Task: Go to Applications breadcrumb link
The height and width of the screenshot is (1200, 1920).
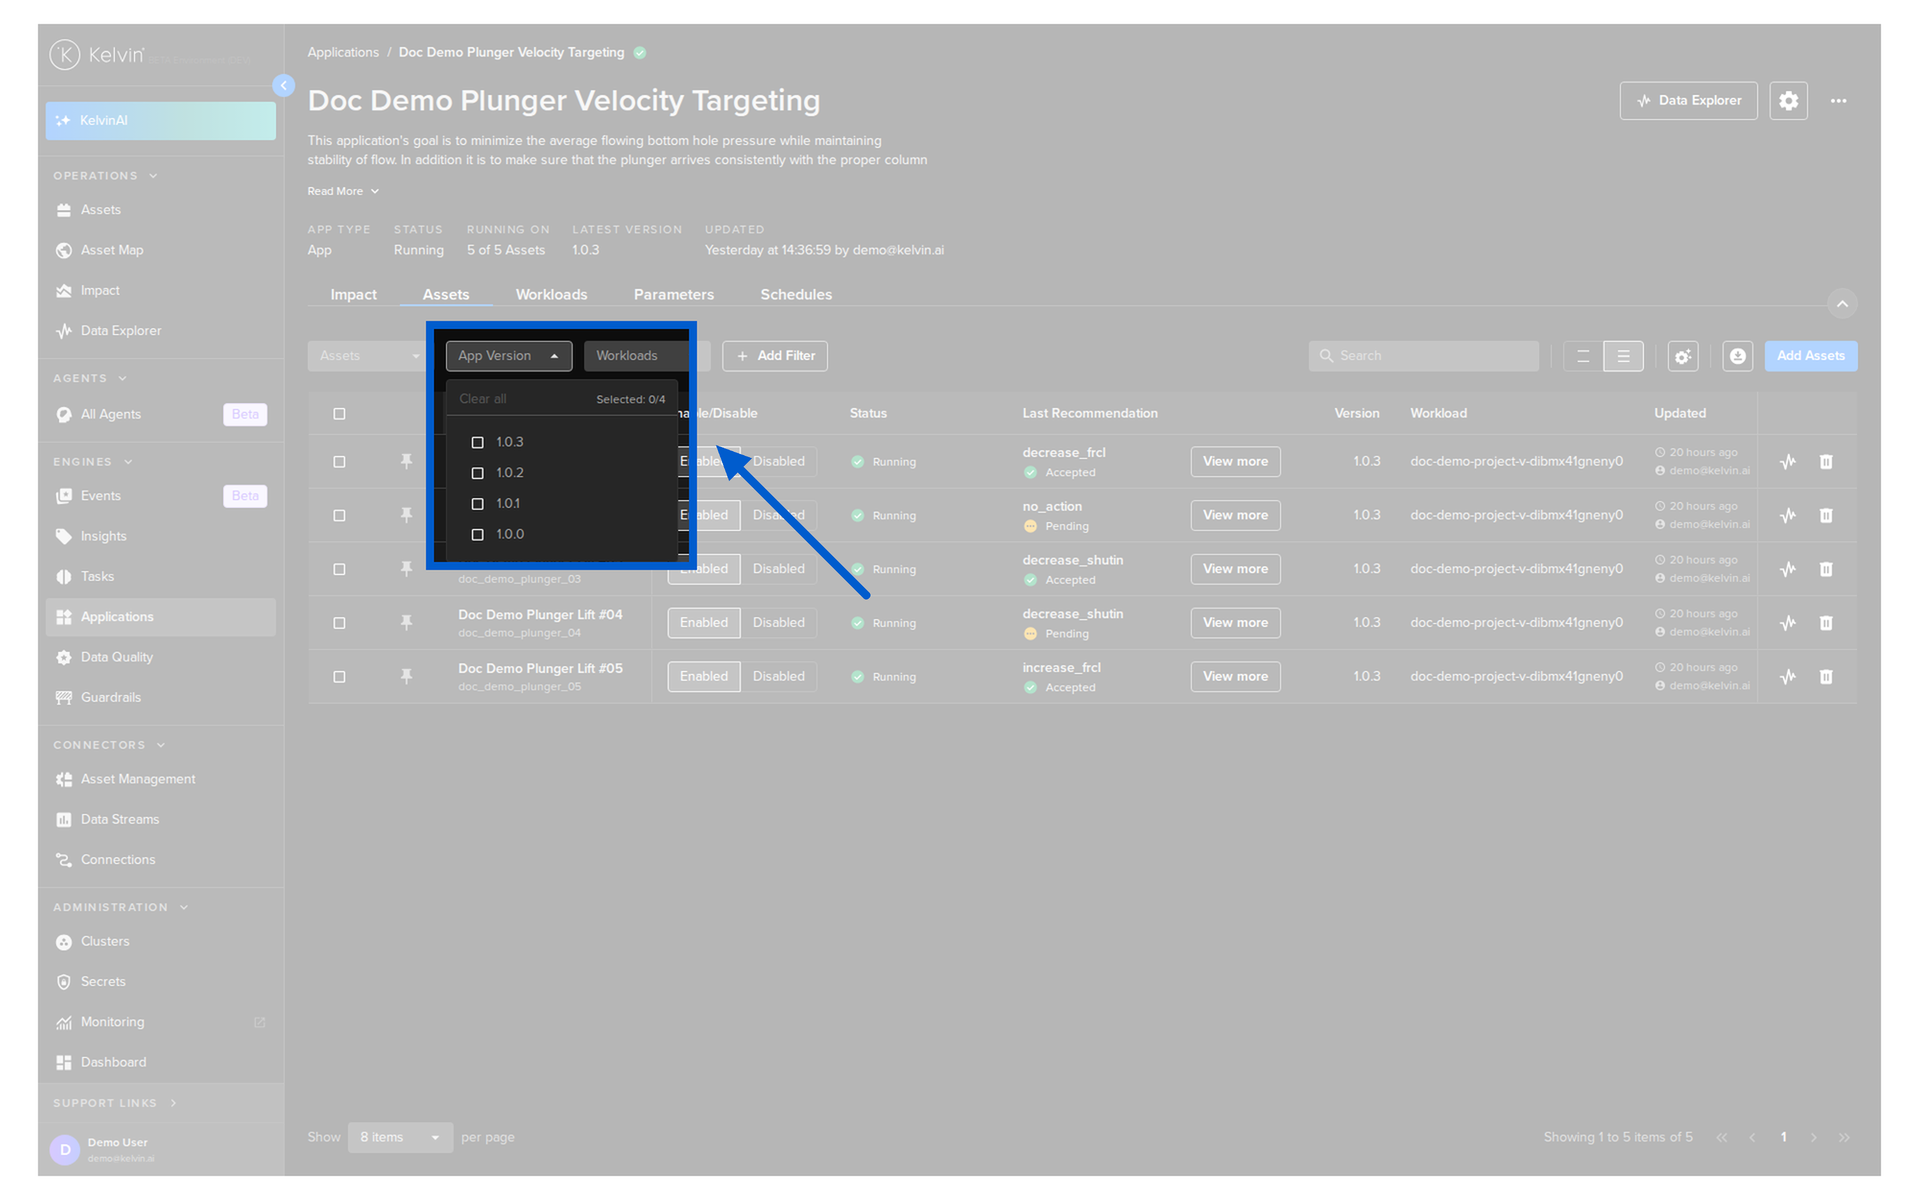Action: point(343,53)
